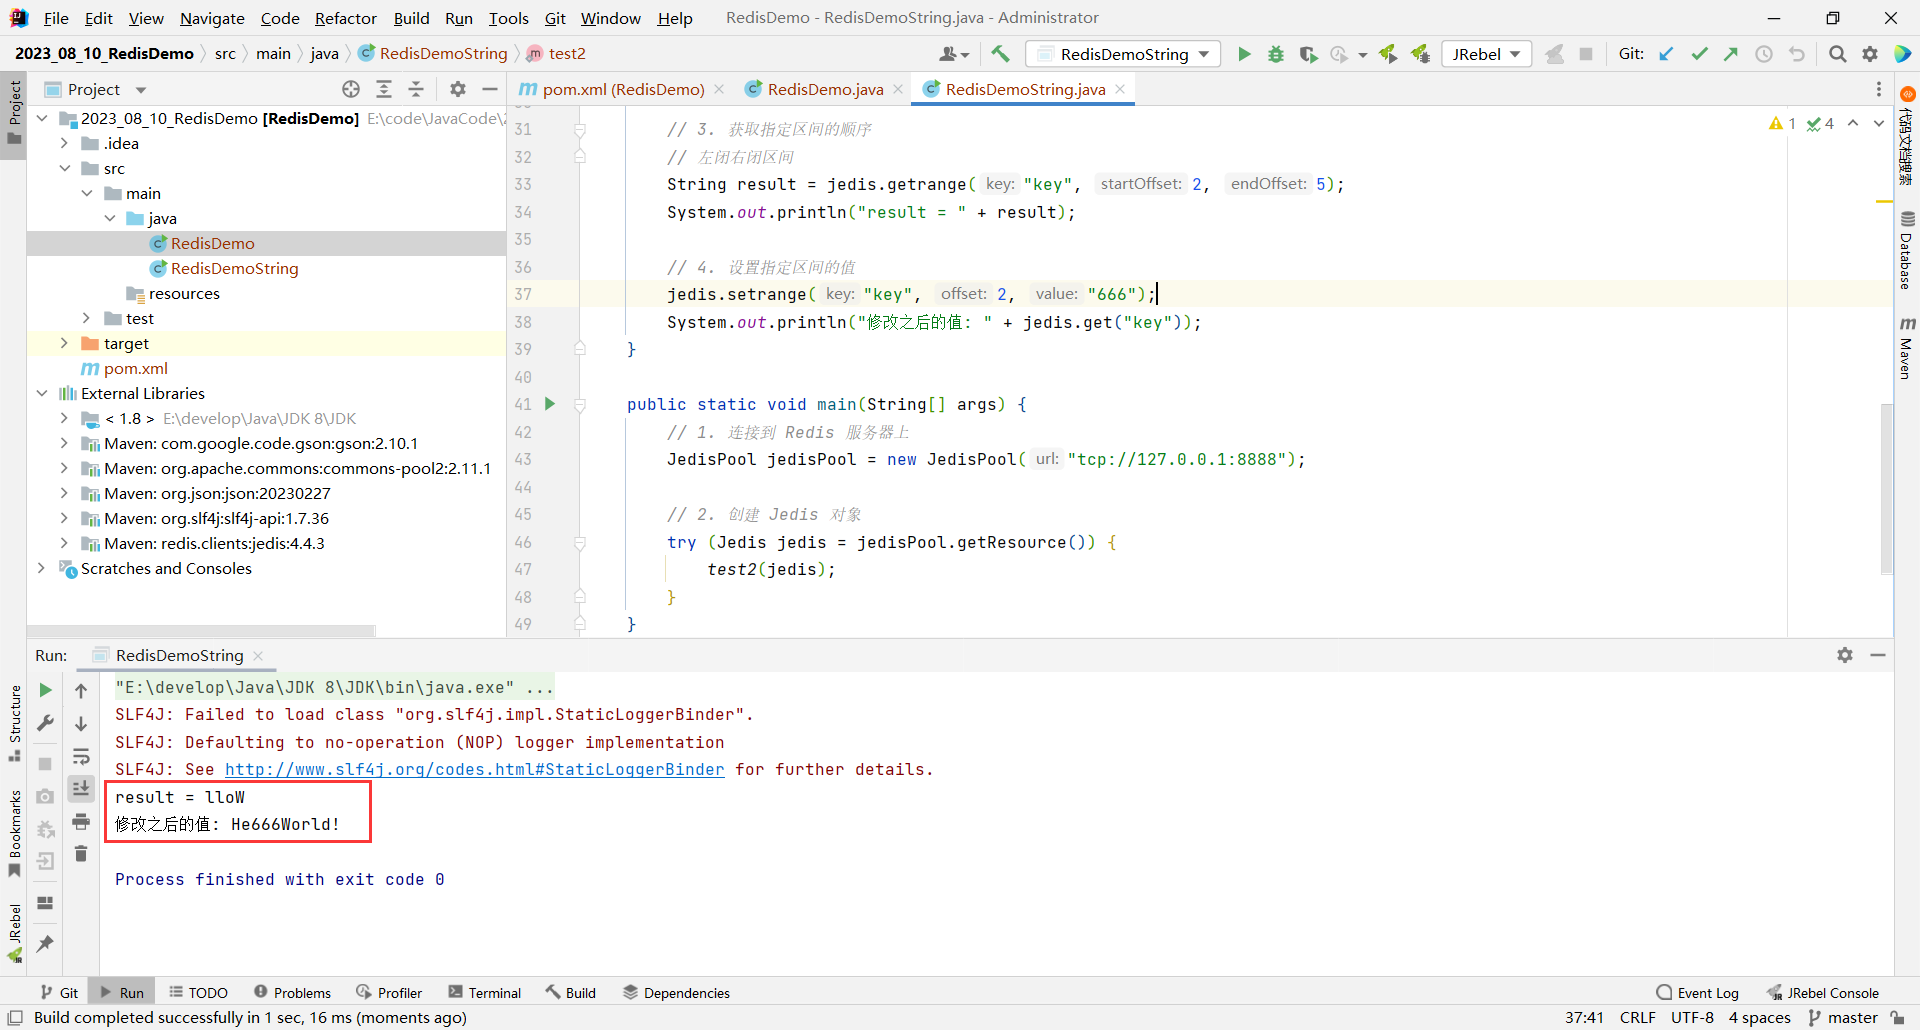
Task: Open the RedisDemoString run configuration dropdown
Action: click(1124, 54)
